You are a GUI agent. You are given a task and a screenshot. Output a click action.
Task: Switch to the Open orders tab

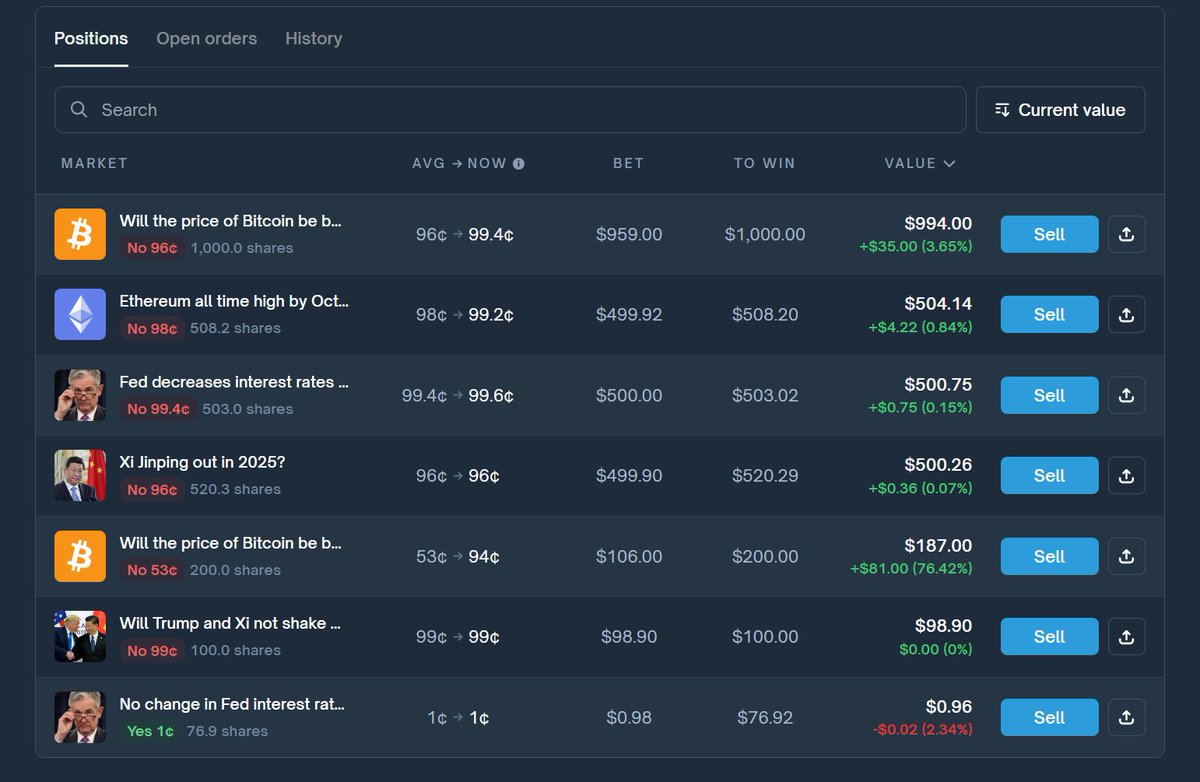[206, 38]
